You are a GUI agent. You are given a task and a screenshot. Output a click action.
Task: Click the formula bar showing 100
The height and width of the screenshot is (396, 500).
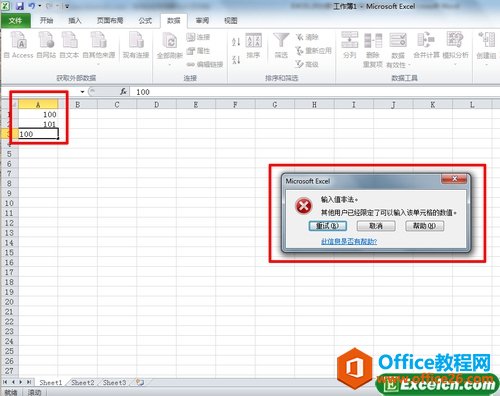coord(315,92)
